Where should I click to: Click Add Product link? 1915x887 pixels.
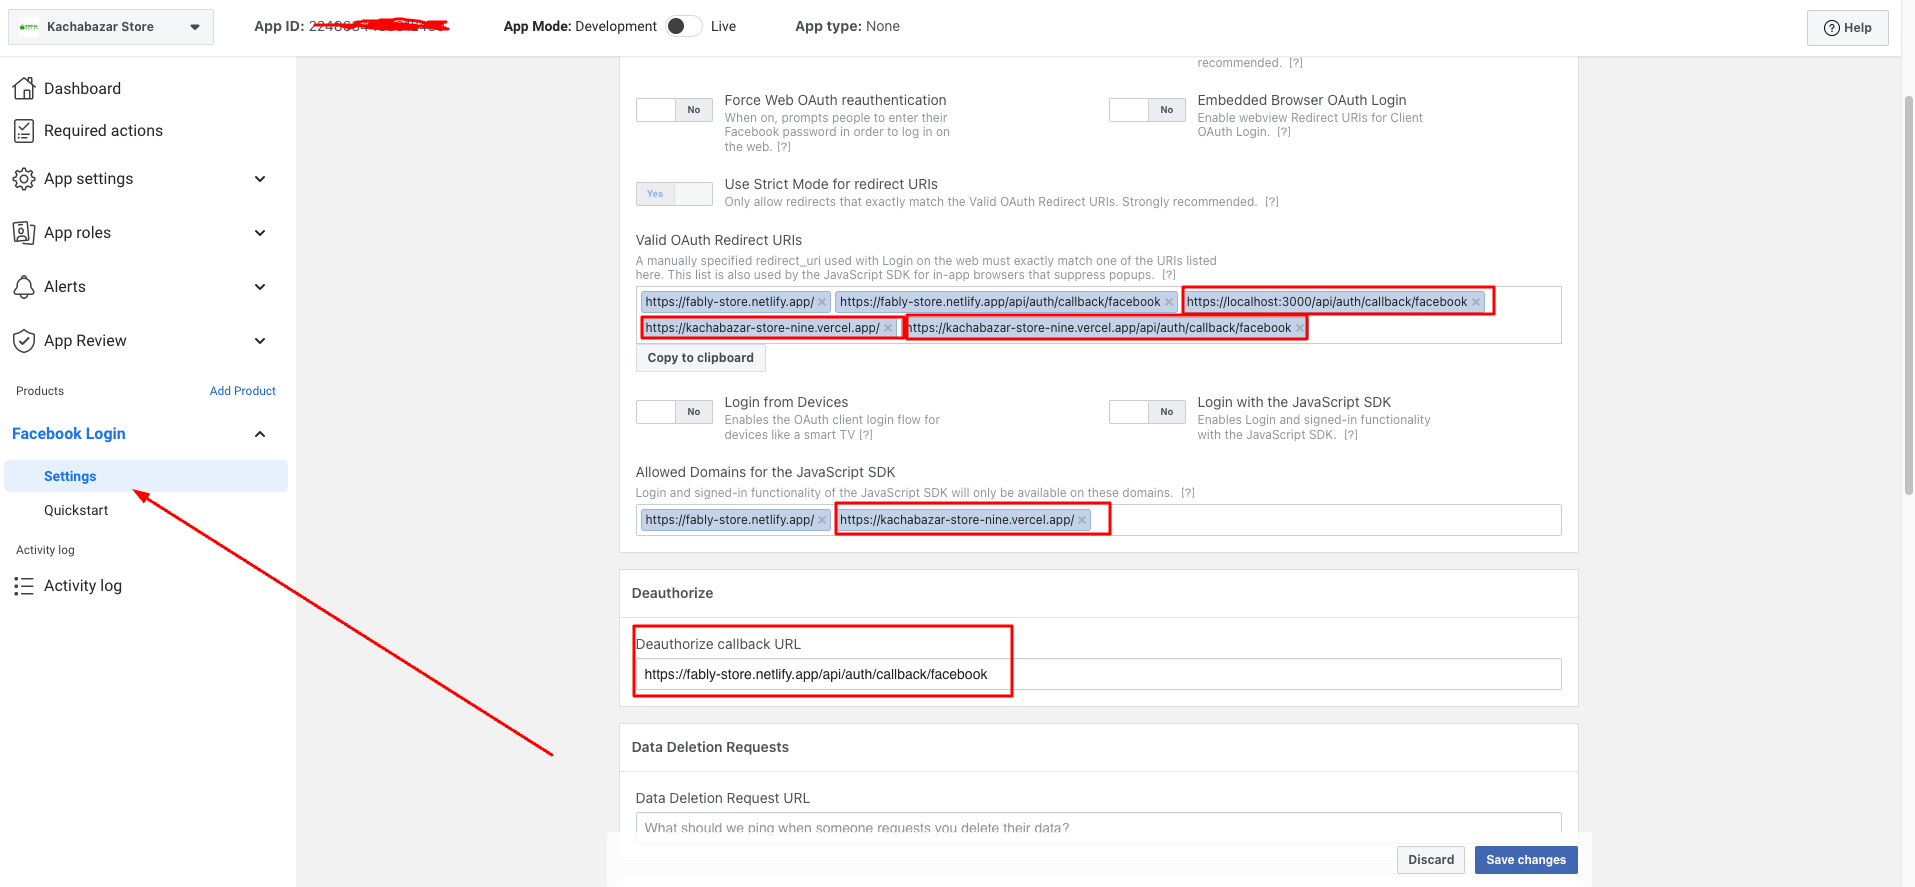coord(243,391)
